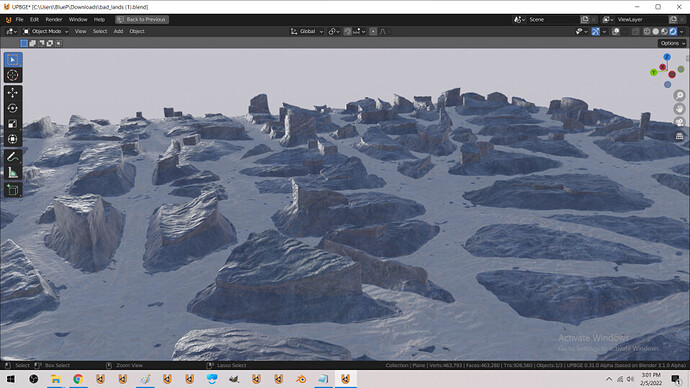Switch to solid viewport shading
690x388 pixels.
pos(656,31)
